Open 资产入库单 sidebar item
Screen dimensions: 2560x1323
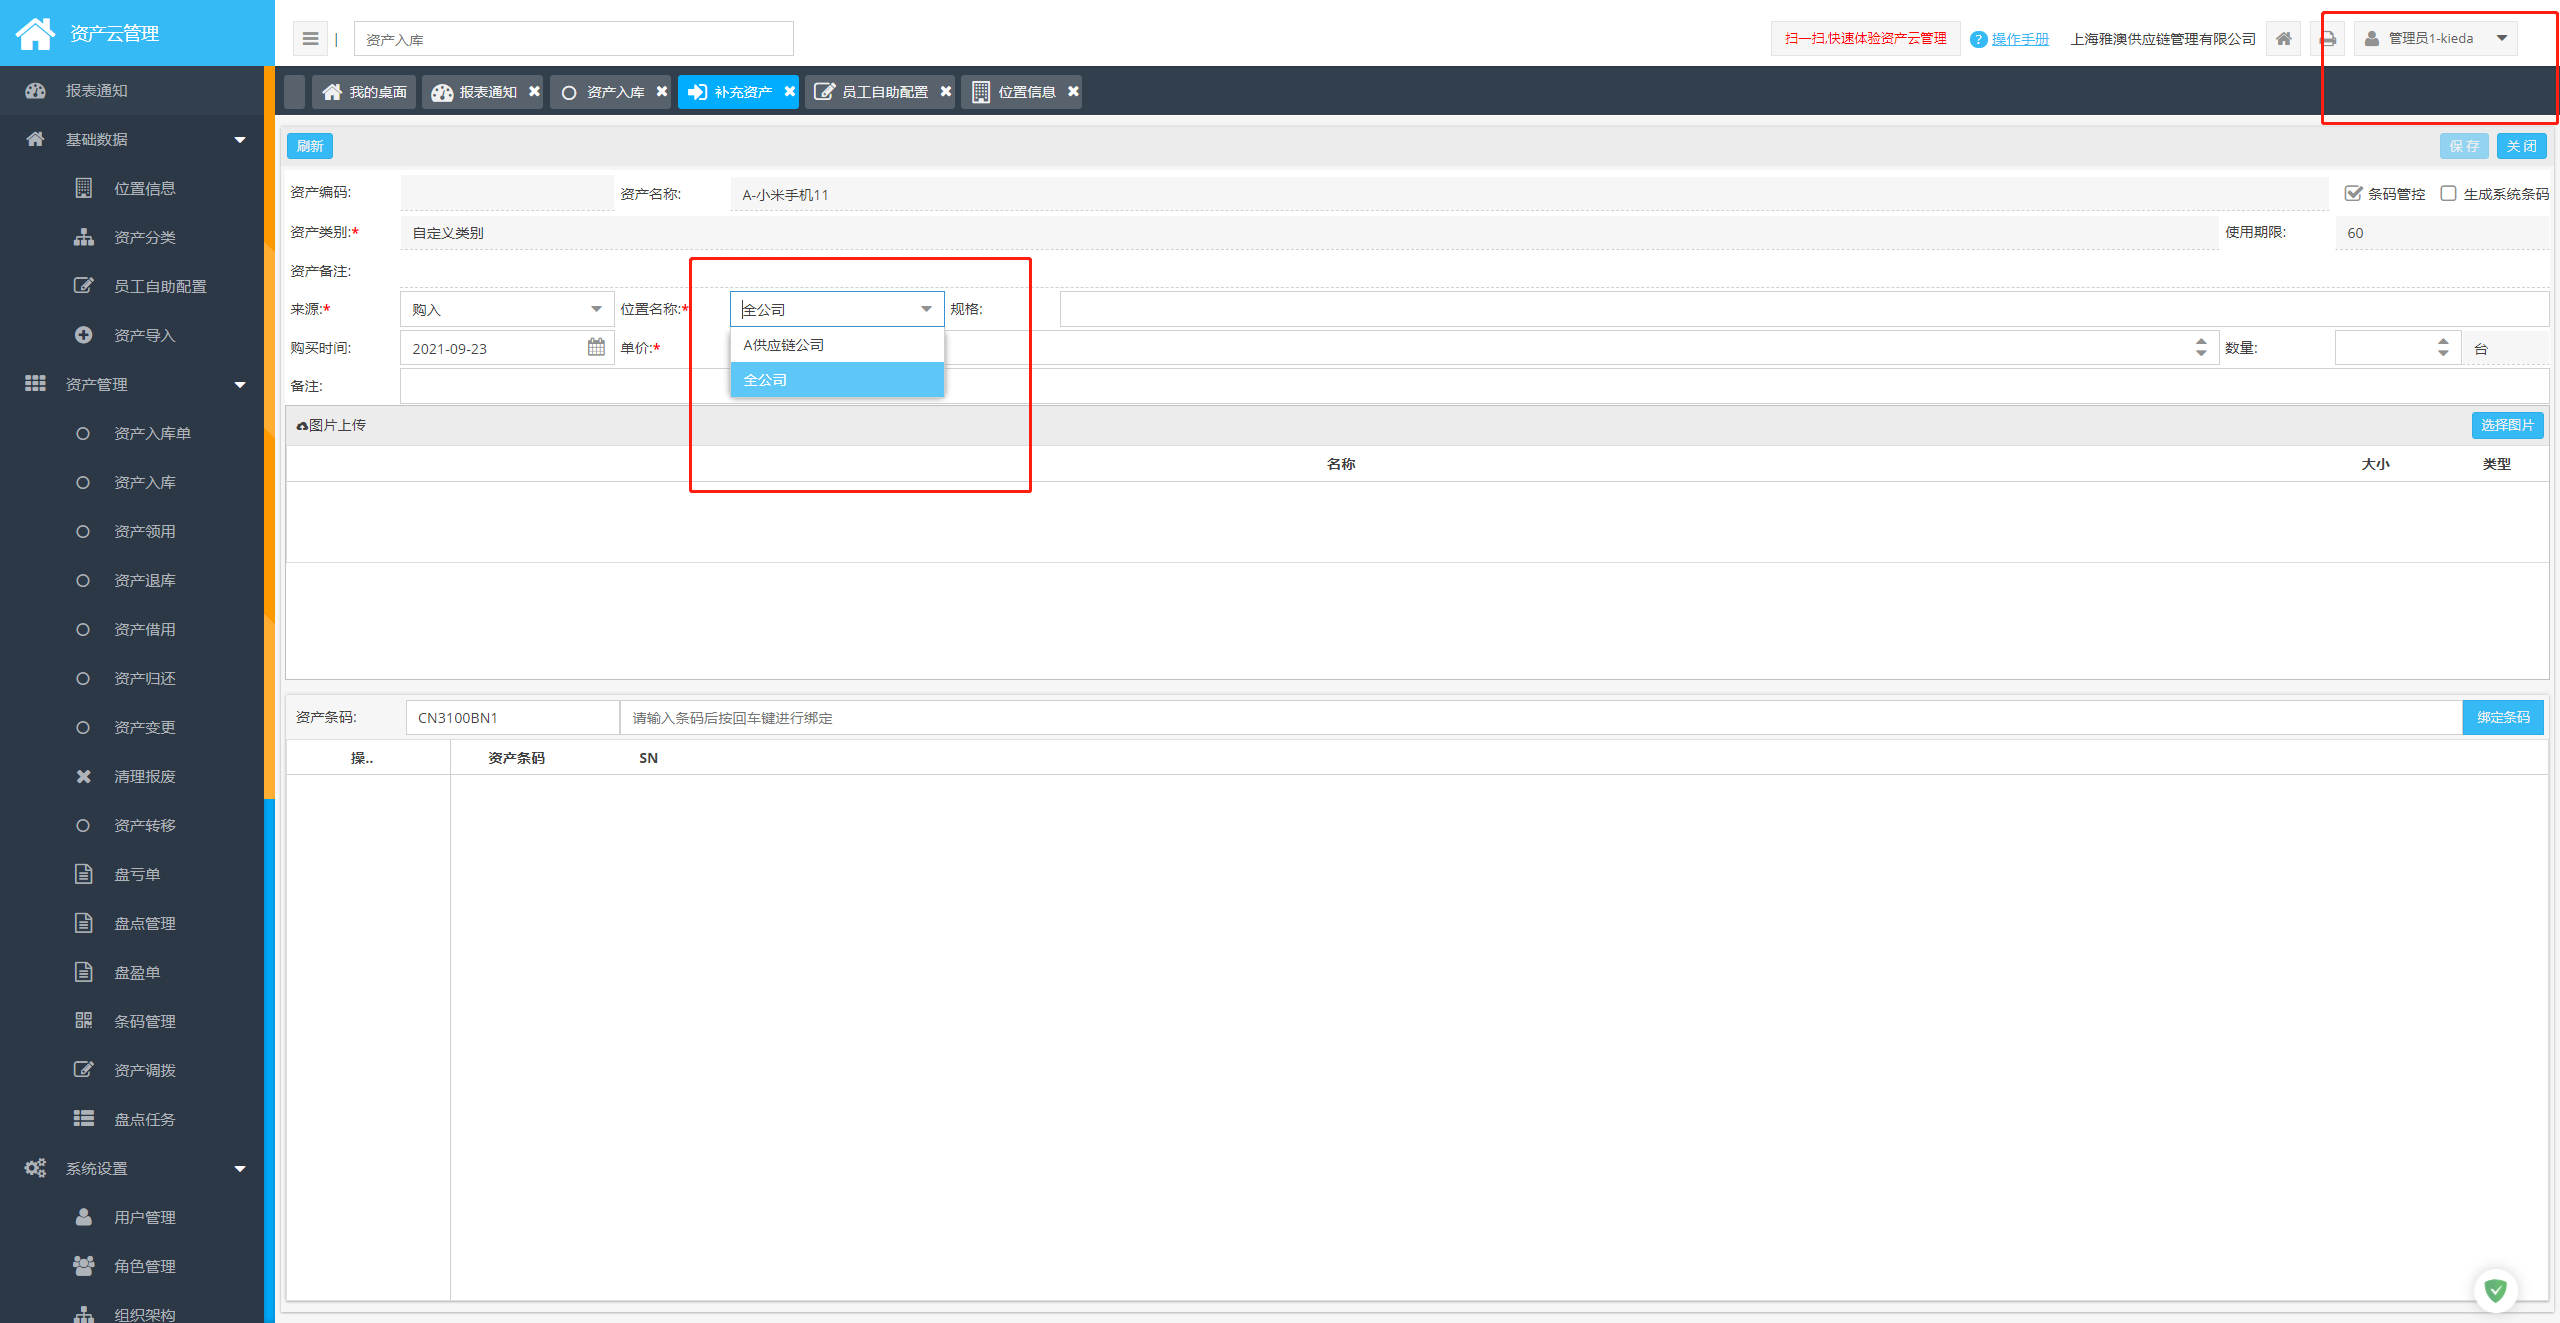click(x=131, y=433)
